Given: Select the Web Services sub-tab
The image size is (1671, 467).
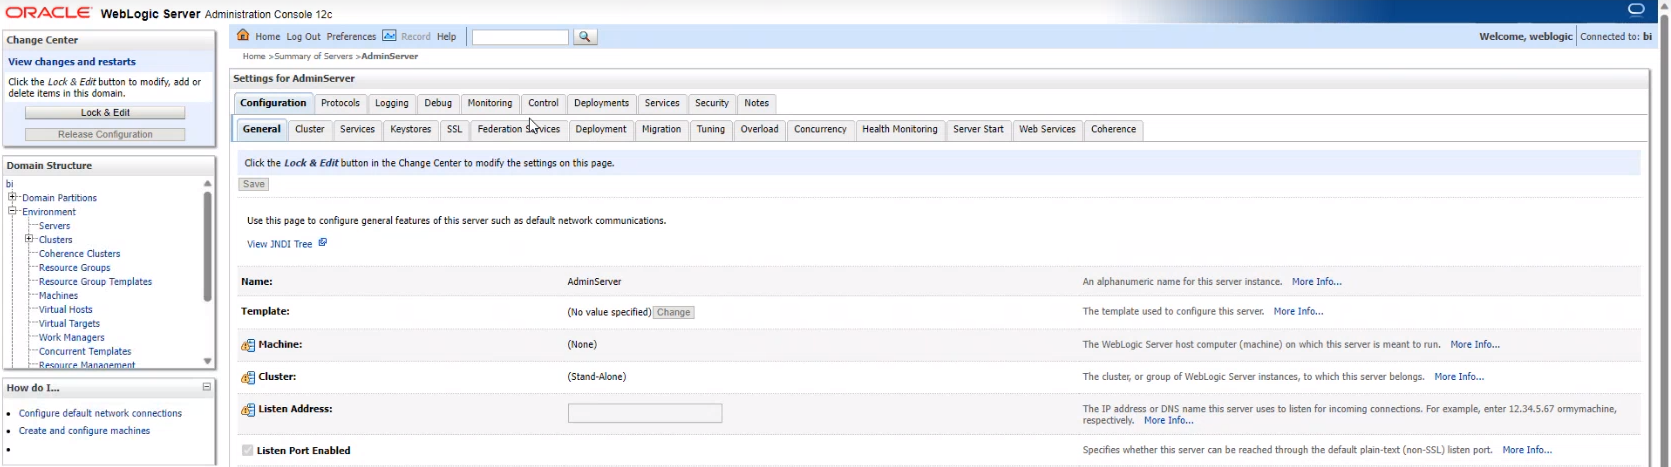Looking at the screenshot, I should [x=1047, y=129].
